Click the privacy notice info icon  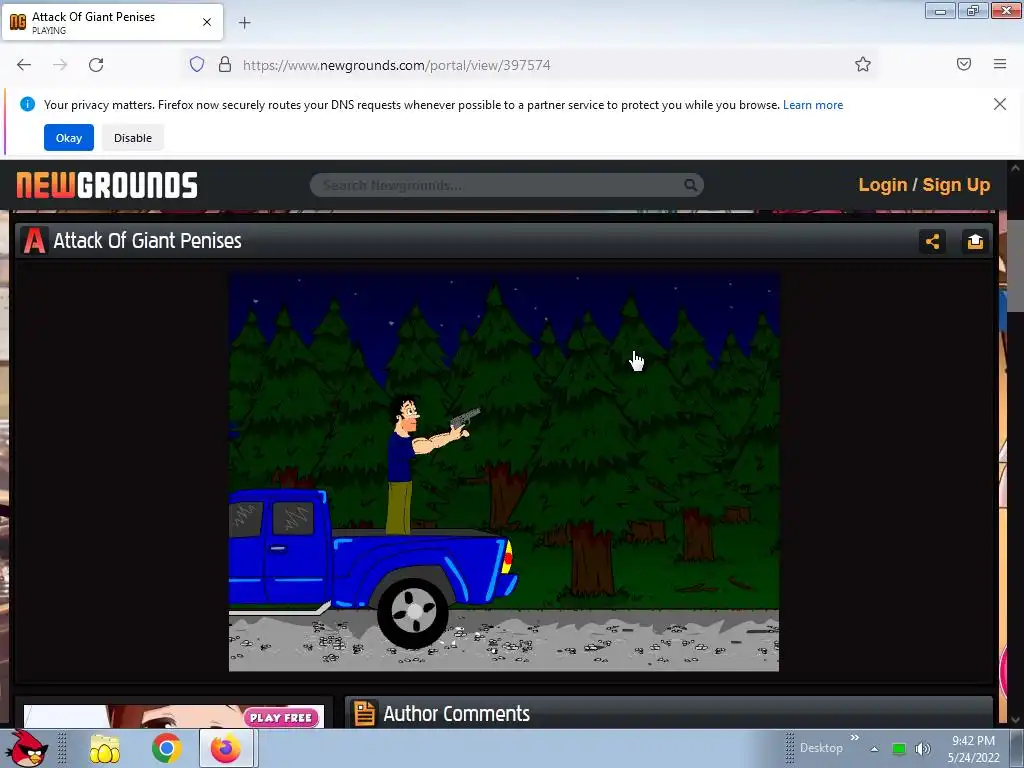[x=27, y=104]
